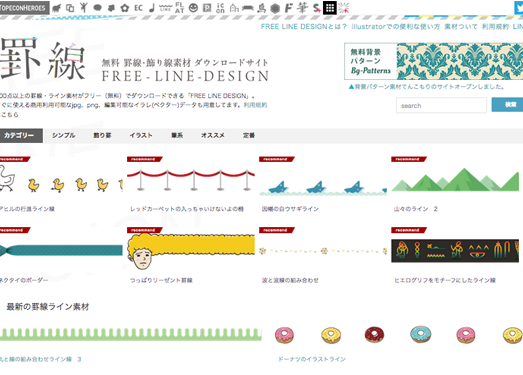Click the human figure silhouette icon
The image size is (523, 375).
pos(84,8)
